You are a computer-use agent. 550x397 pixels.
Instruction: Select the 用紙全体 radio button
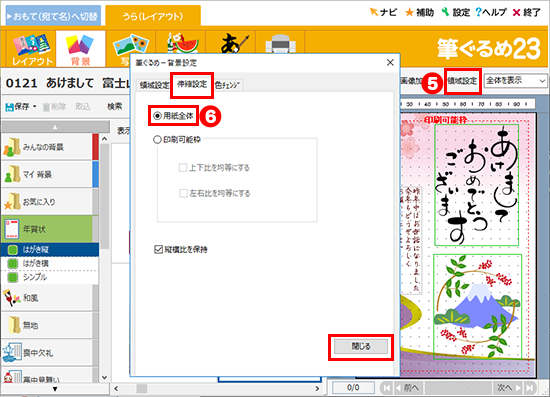pyautogui.click(x=158, y=116)
